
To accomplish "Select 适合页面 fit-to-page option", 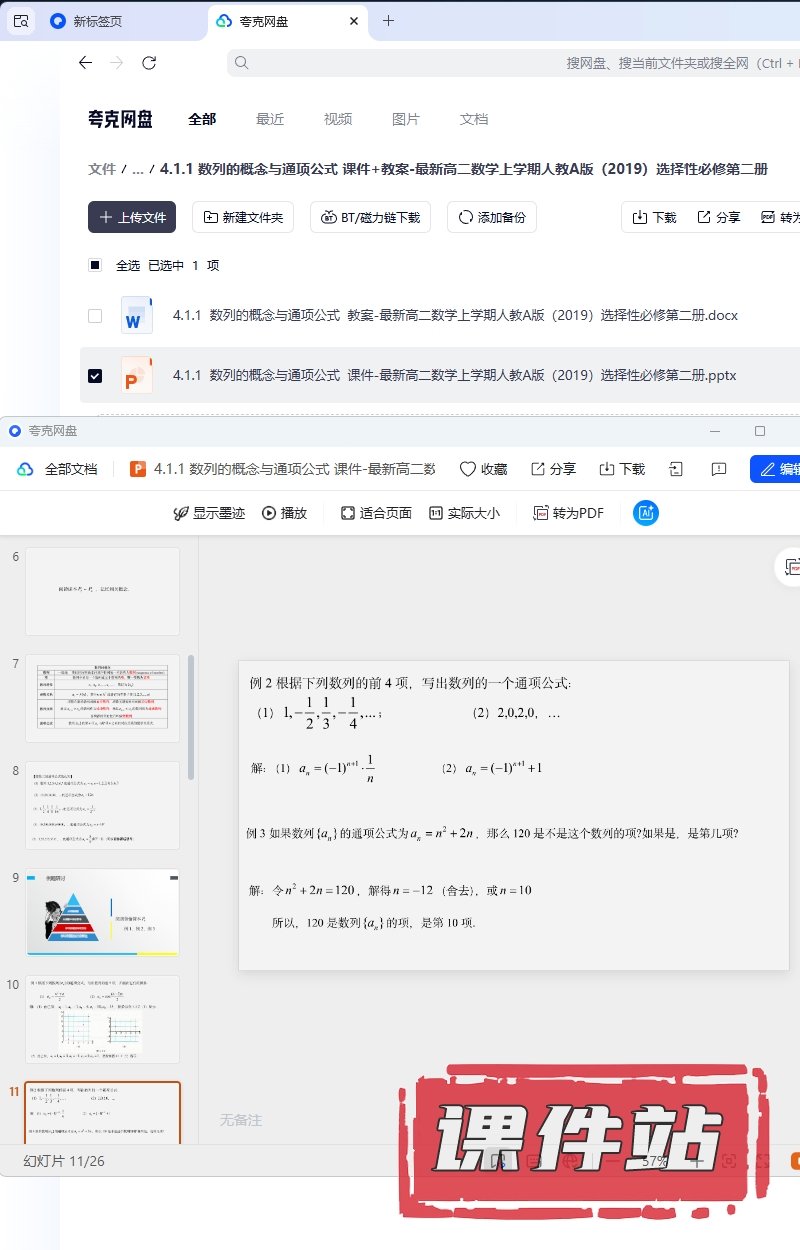I will (376, 513).
